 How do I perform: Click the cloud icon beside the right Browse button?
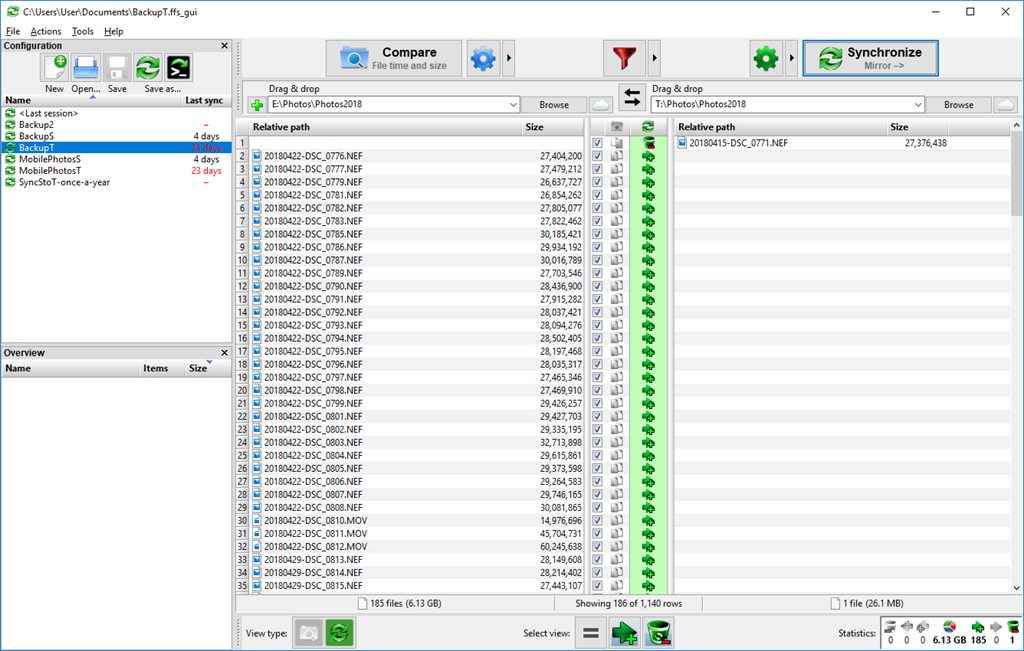[1006, 104]
